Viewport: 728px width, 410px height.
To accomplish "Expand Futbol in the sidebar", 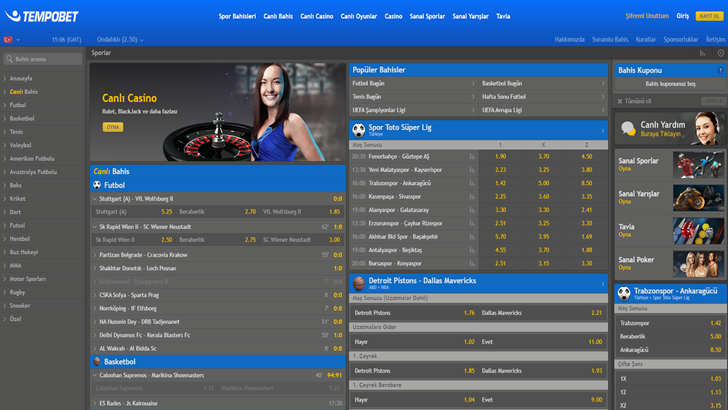I will pos(43,105).
